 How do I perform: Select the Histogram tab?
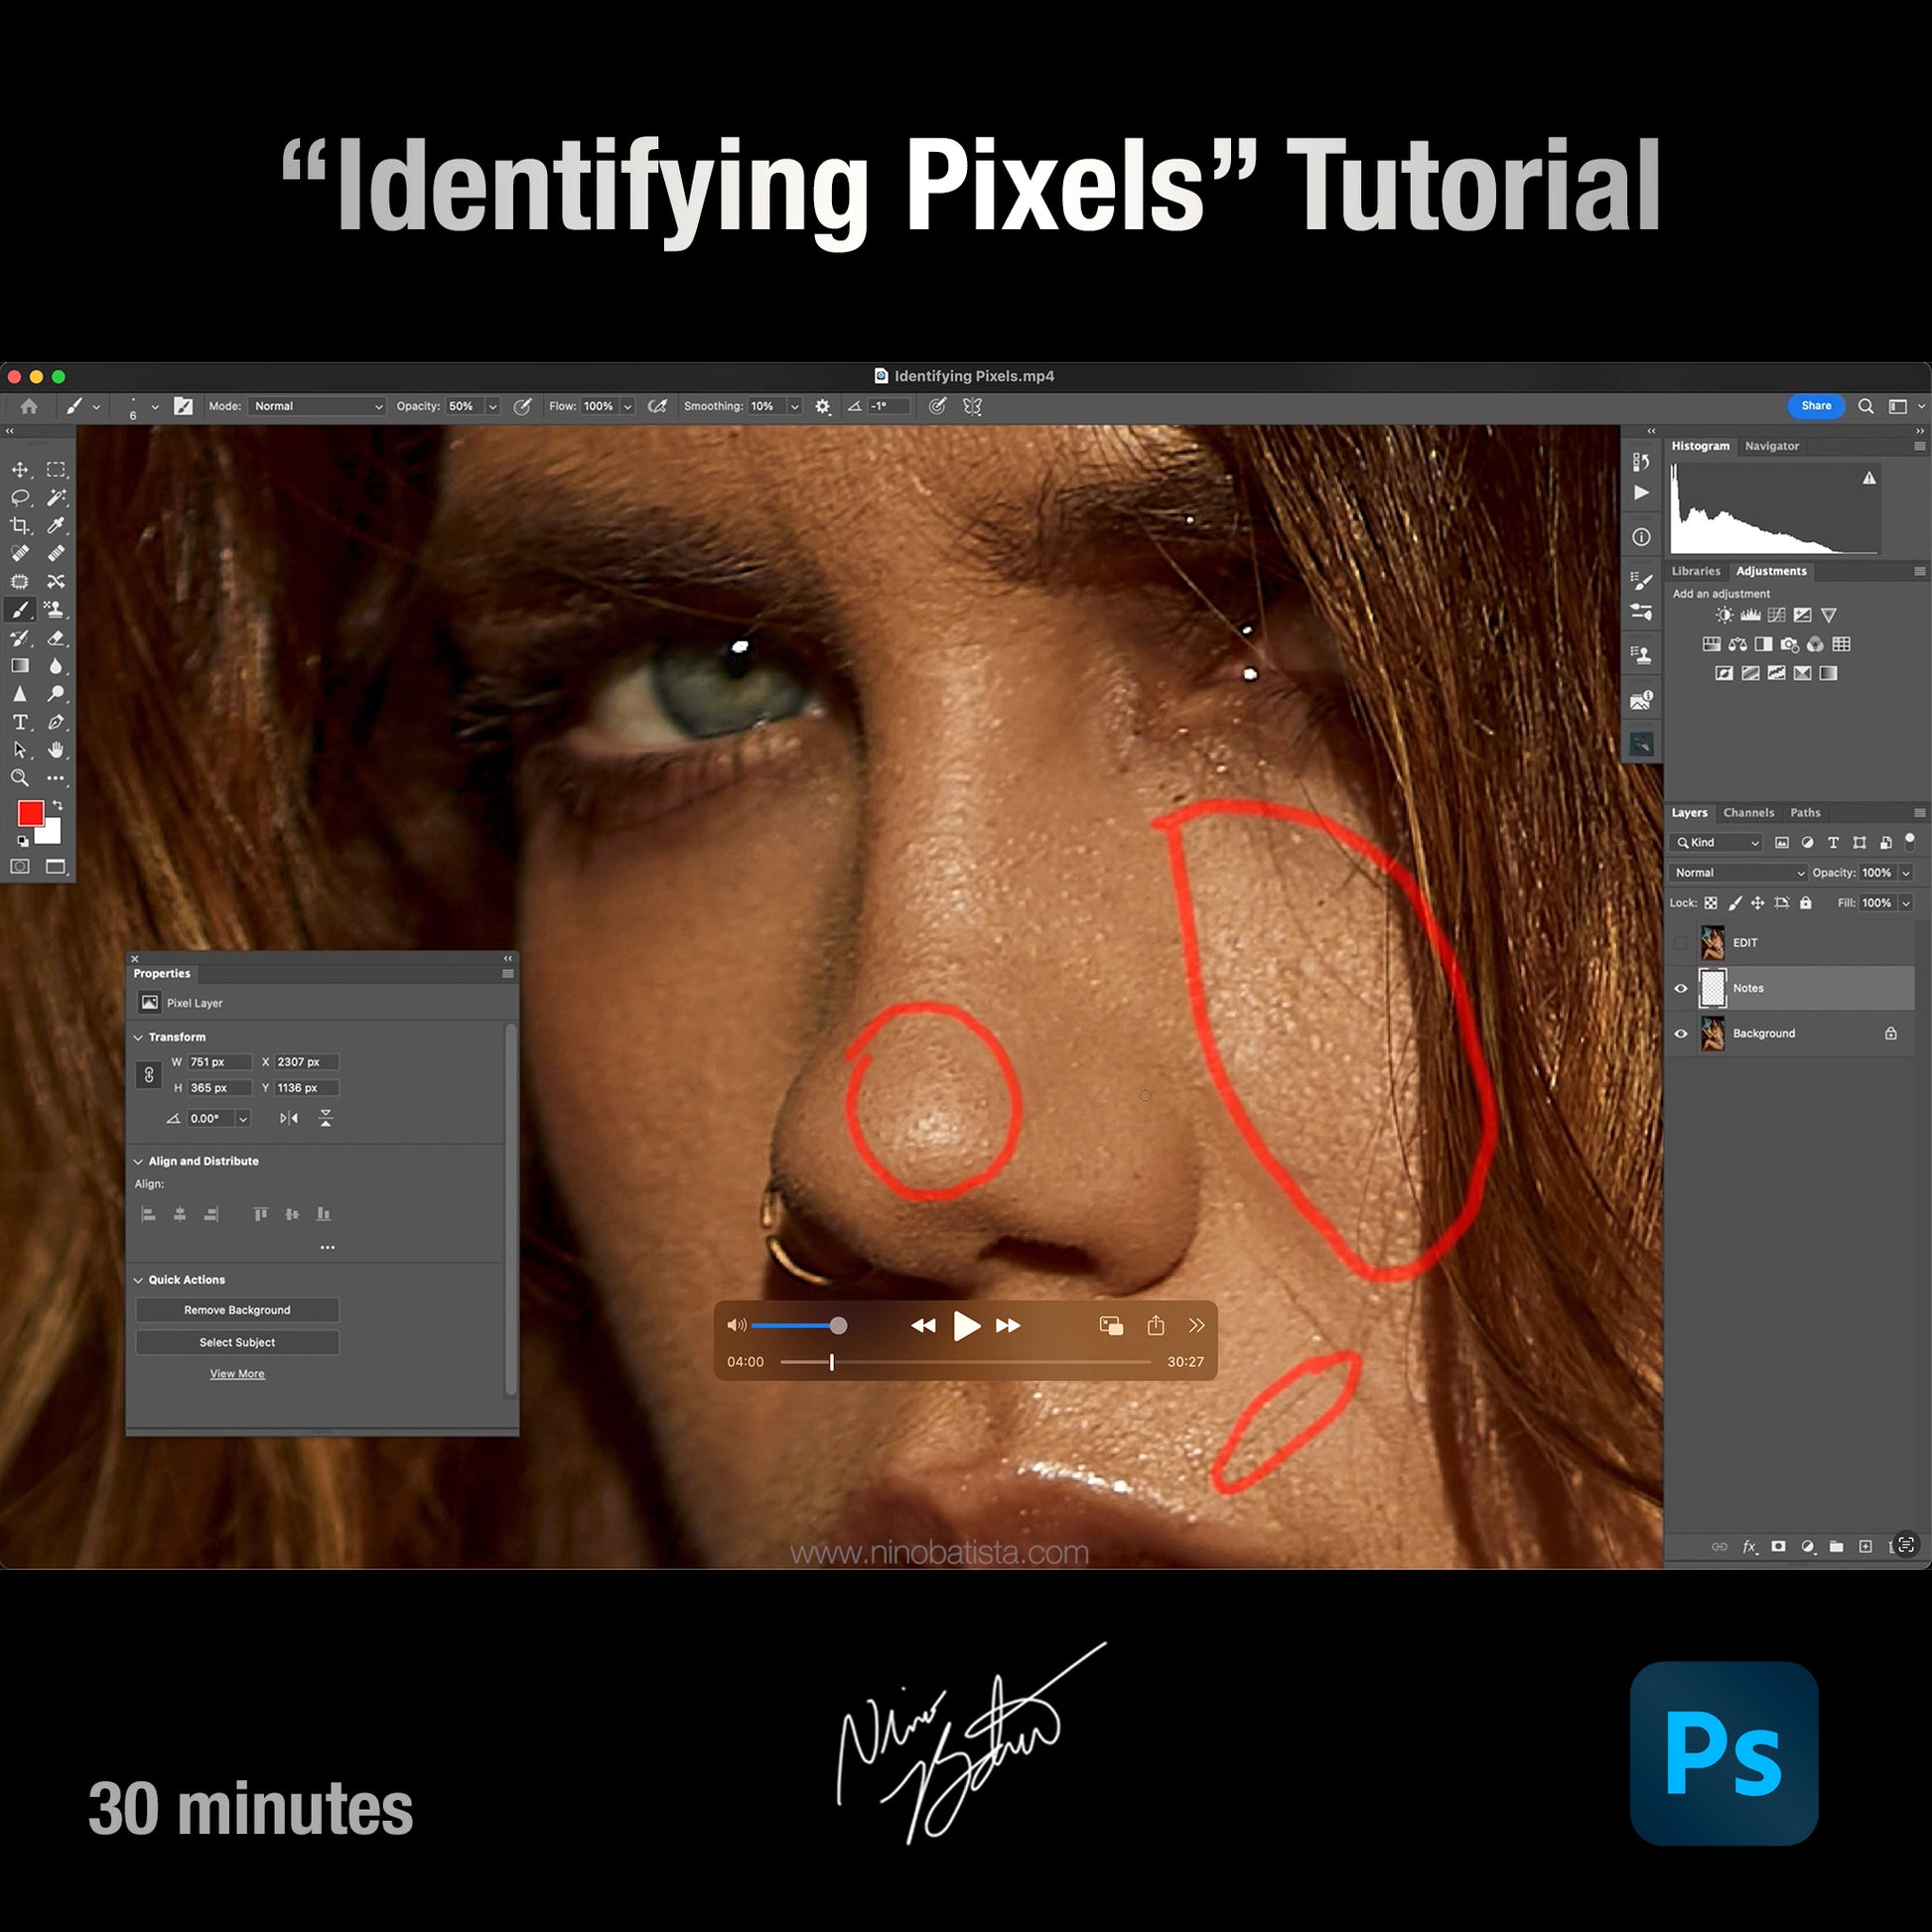(x=1700, y=446)
